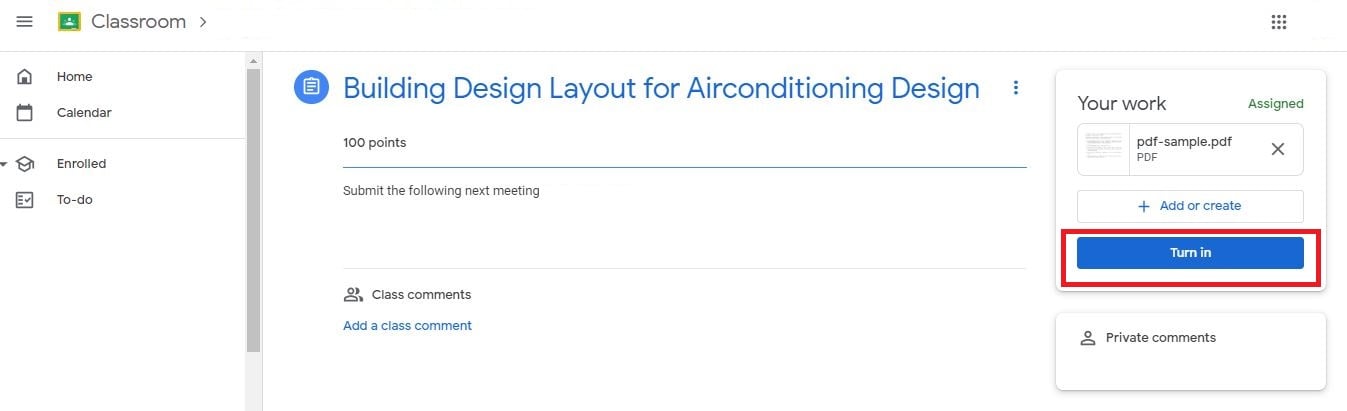Click the Calendar icon in sidebar
Viewport: 1347px width, 411px height.
pyautogui.click(x=25, y=113)
